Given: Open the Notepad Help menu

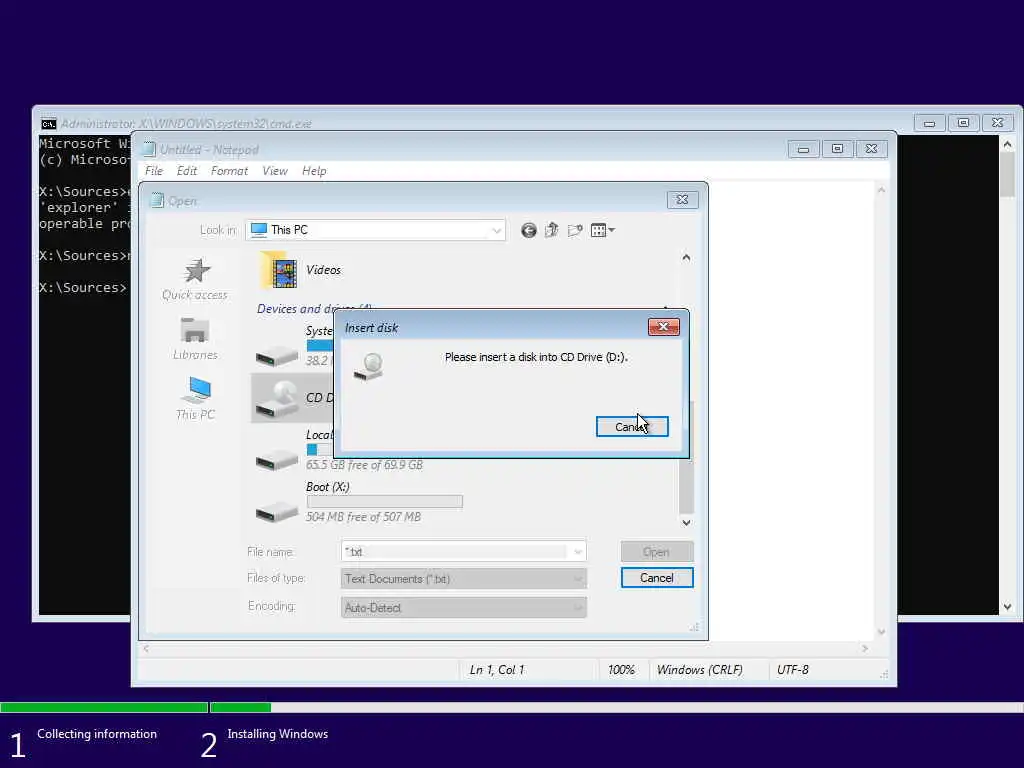Looking at the screenshot, I should (313, 171).
